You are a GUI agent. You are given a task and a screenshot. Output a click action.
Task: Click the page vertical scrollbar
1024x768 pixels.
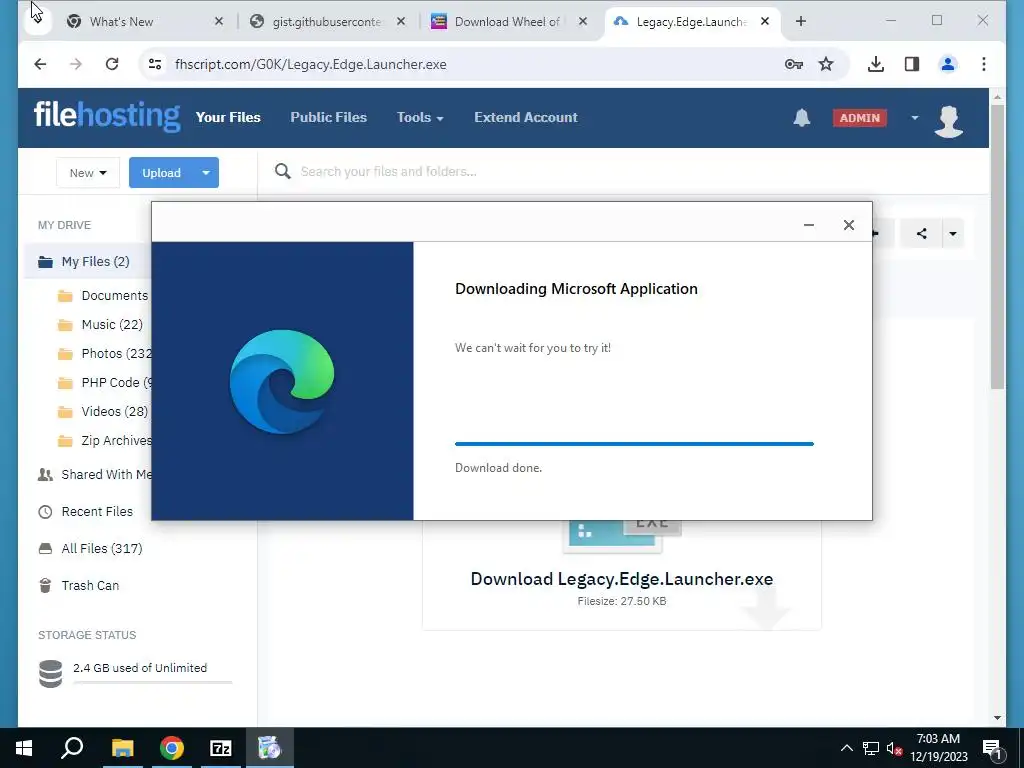pyautogui.click(x=997, y=246)
